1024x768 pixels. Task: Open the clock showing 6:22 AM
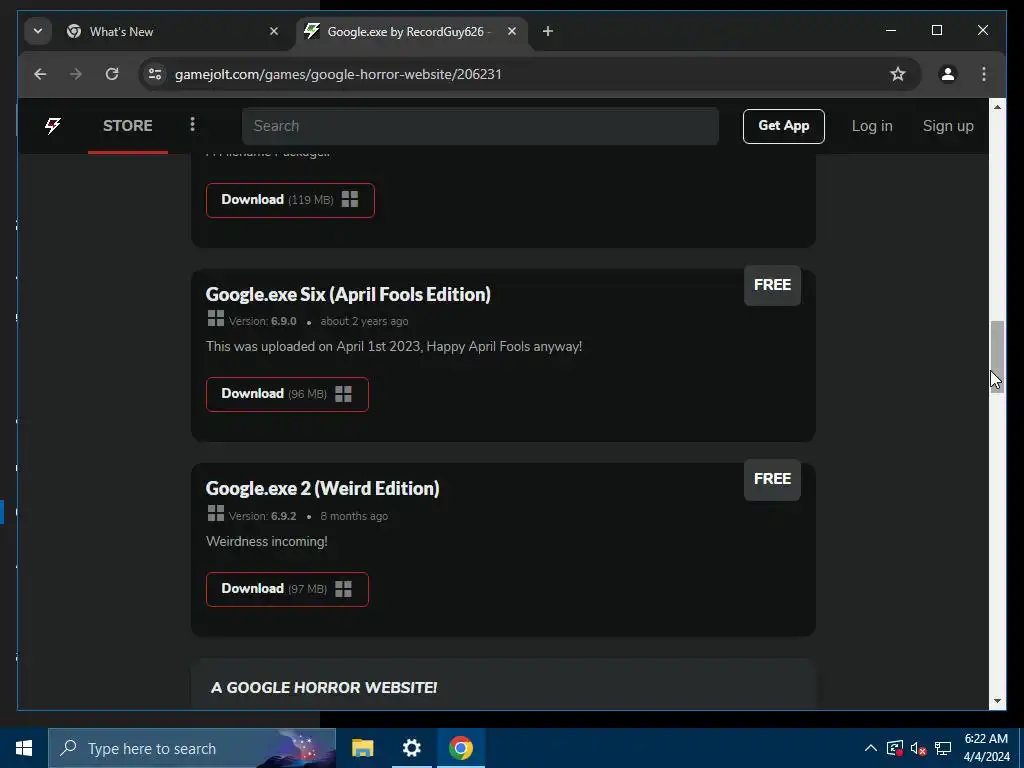click(x=986, y=748)
